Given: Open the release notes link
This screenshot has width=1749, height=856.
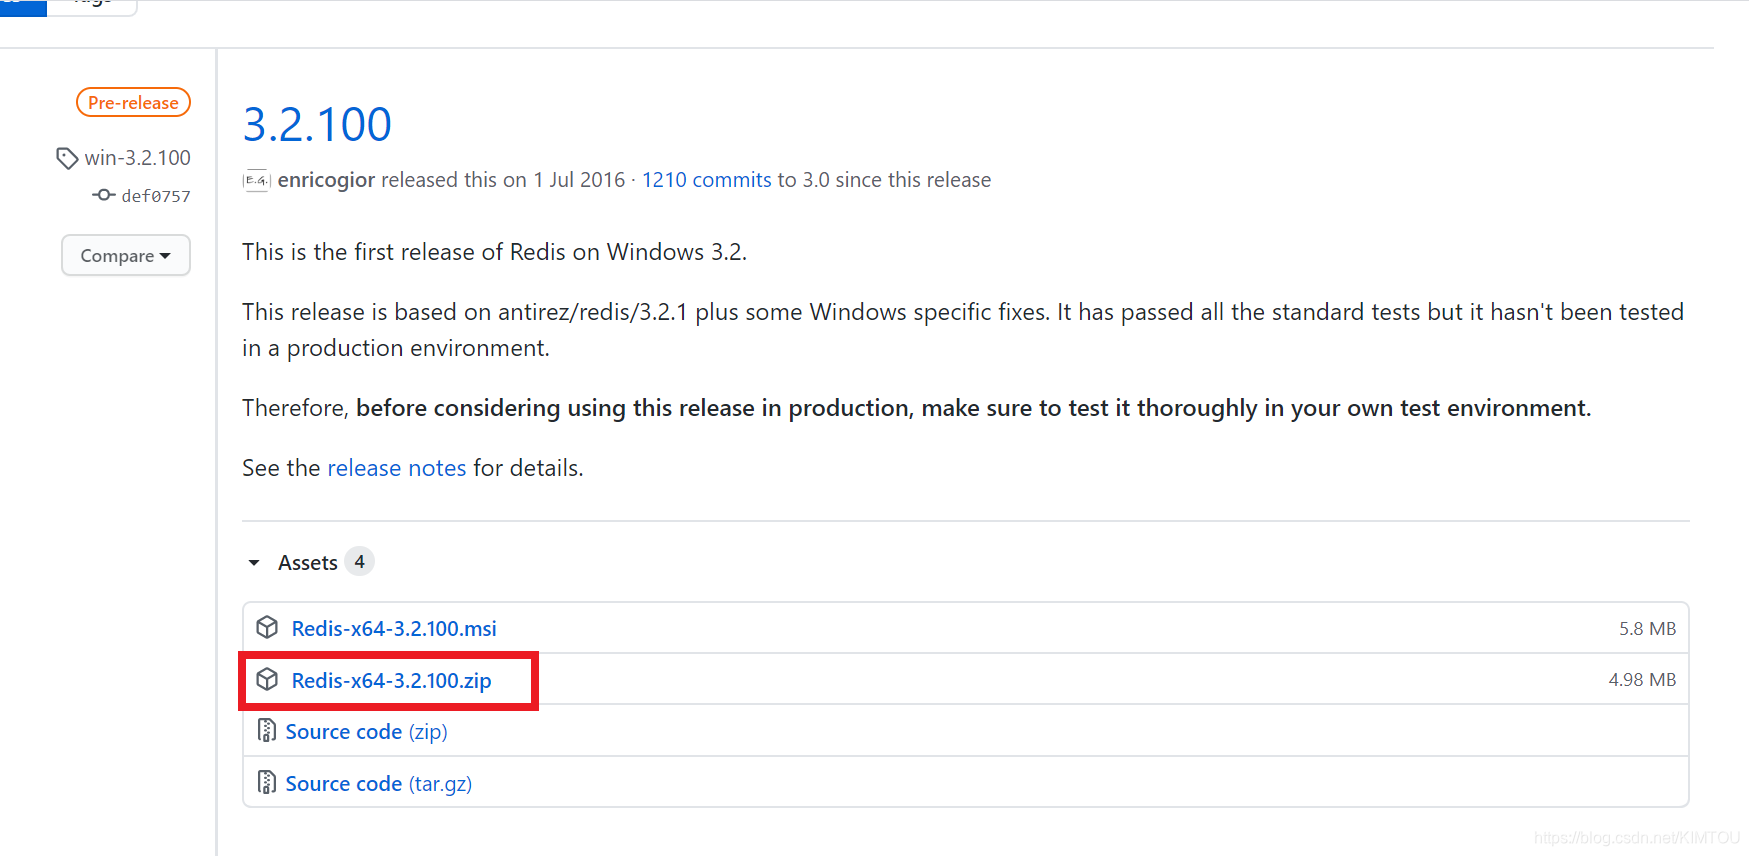Looking at the screenshot, I should pos(397,468).
